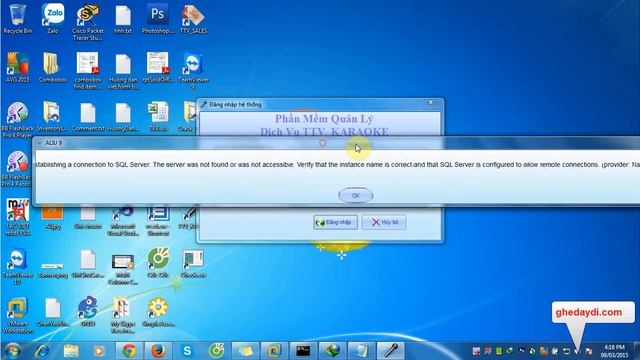The image size is (640, 360).
Task: Open the VMware Workstation desktop shortcut
Action: click(x=18, y=316)
